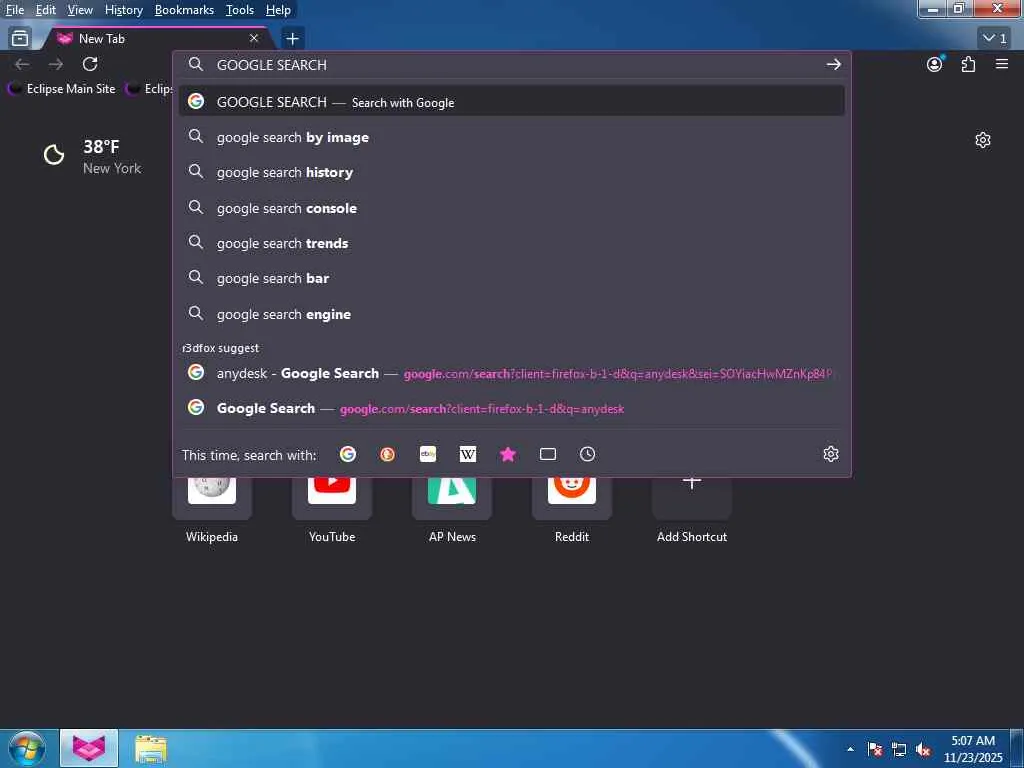Search history with the clock icon
The image size is (1024, 768).
588,454
